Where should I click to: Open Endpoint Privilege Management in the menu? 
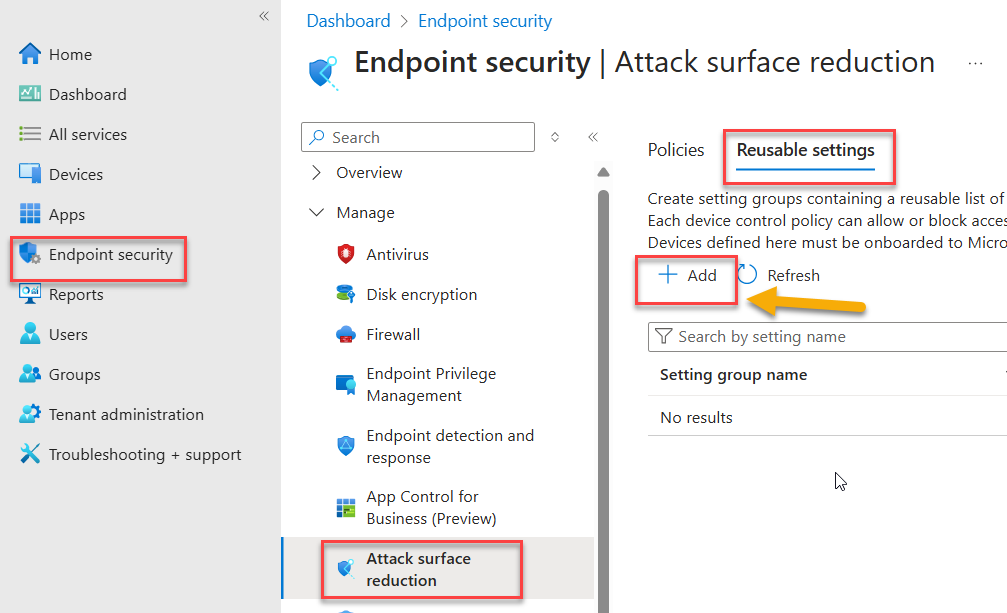click(x=431, y=384)
